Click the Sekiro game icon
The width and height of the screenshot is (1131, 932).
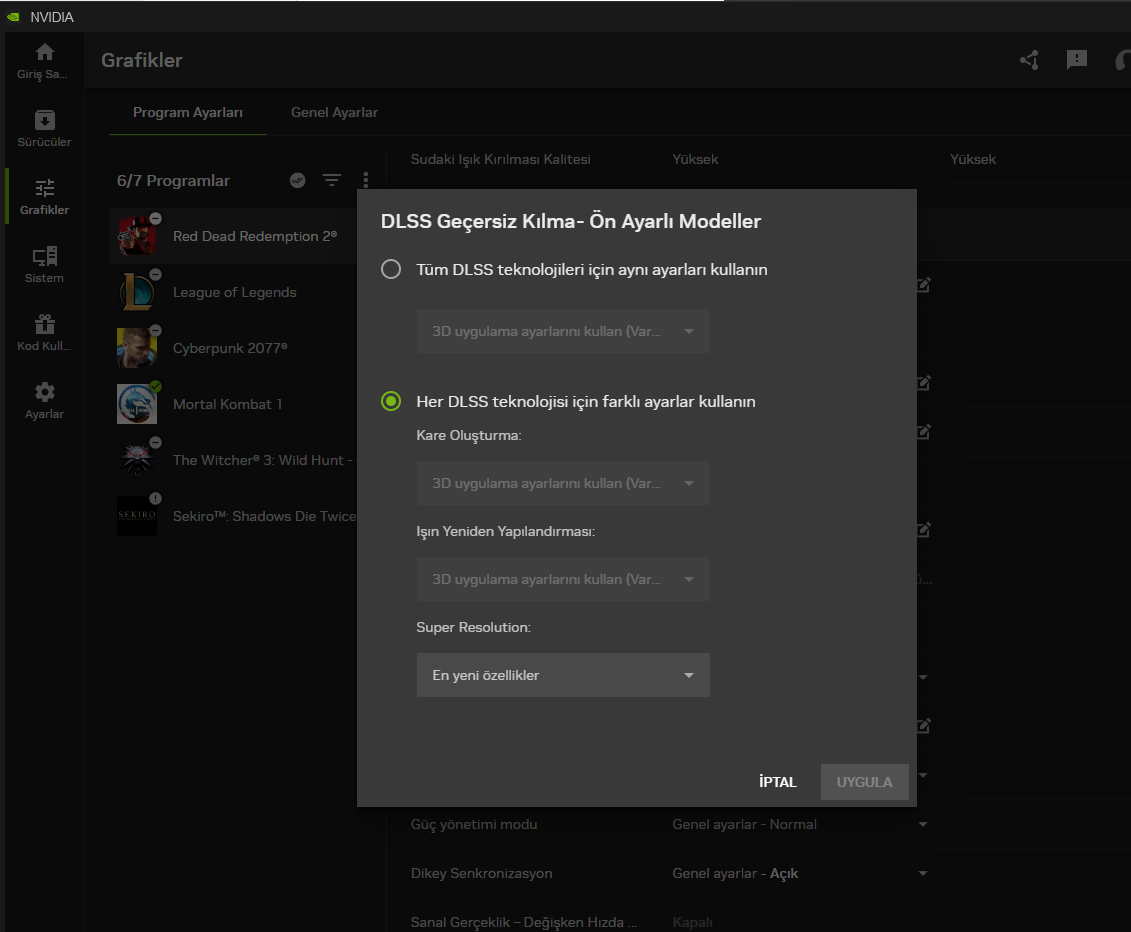(137, 516)
